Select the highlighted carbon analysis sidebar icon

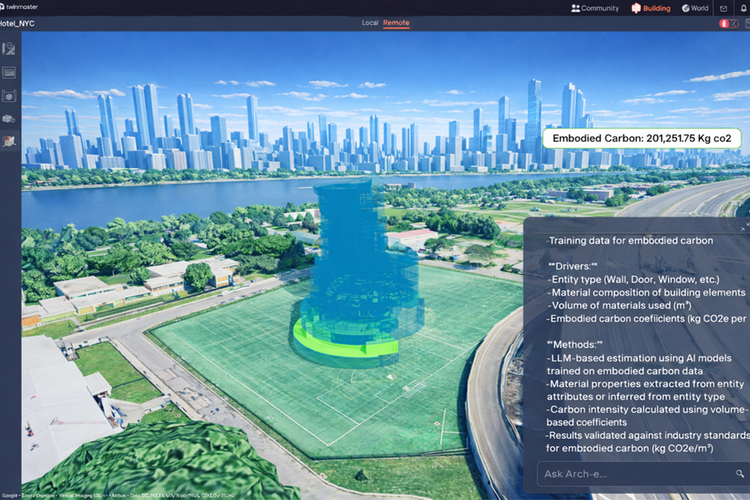[9, 141]
